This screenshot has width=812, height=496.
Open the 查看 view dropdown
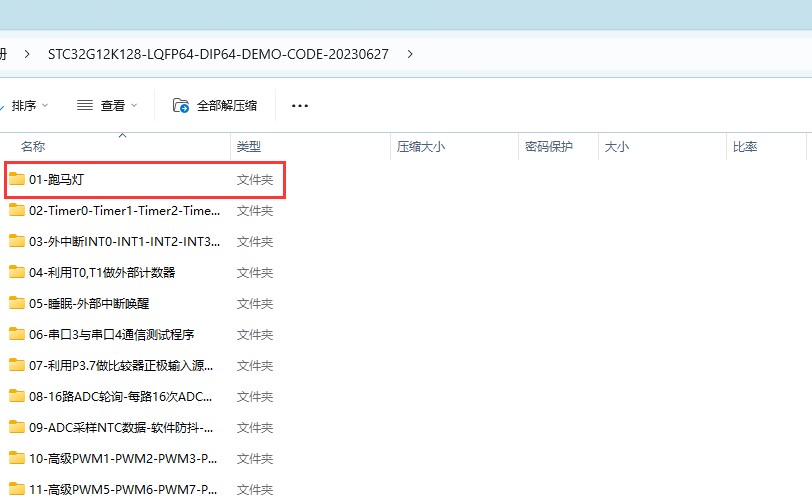coord(107,106)
